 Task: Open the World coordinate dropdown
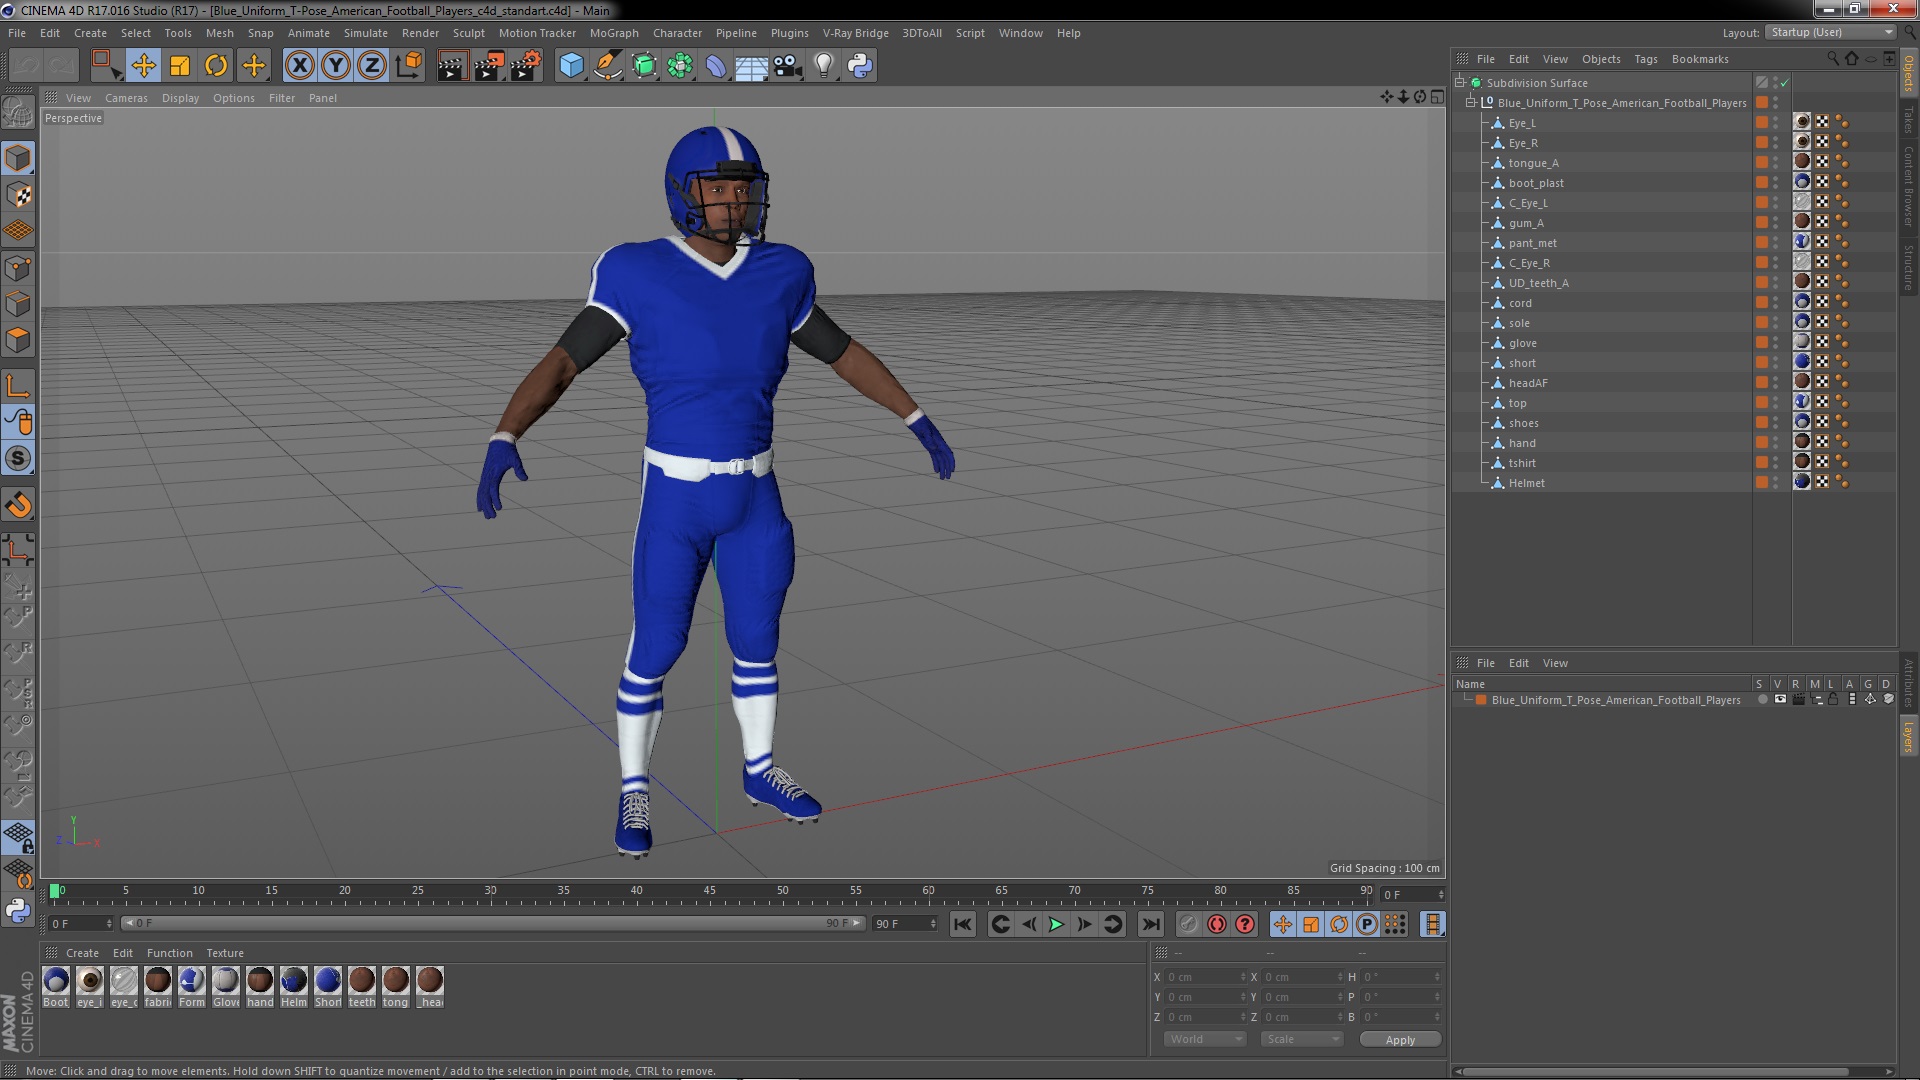tap(1205, 1040)
